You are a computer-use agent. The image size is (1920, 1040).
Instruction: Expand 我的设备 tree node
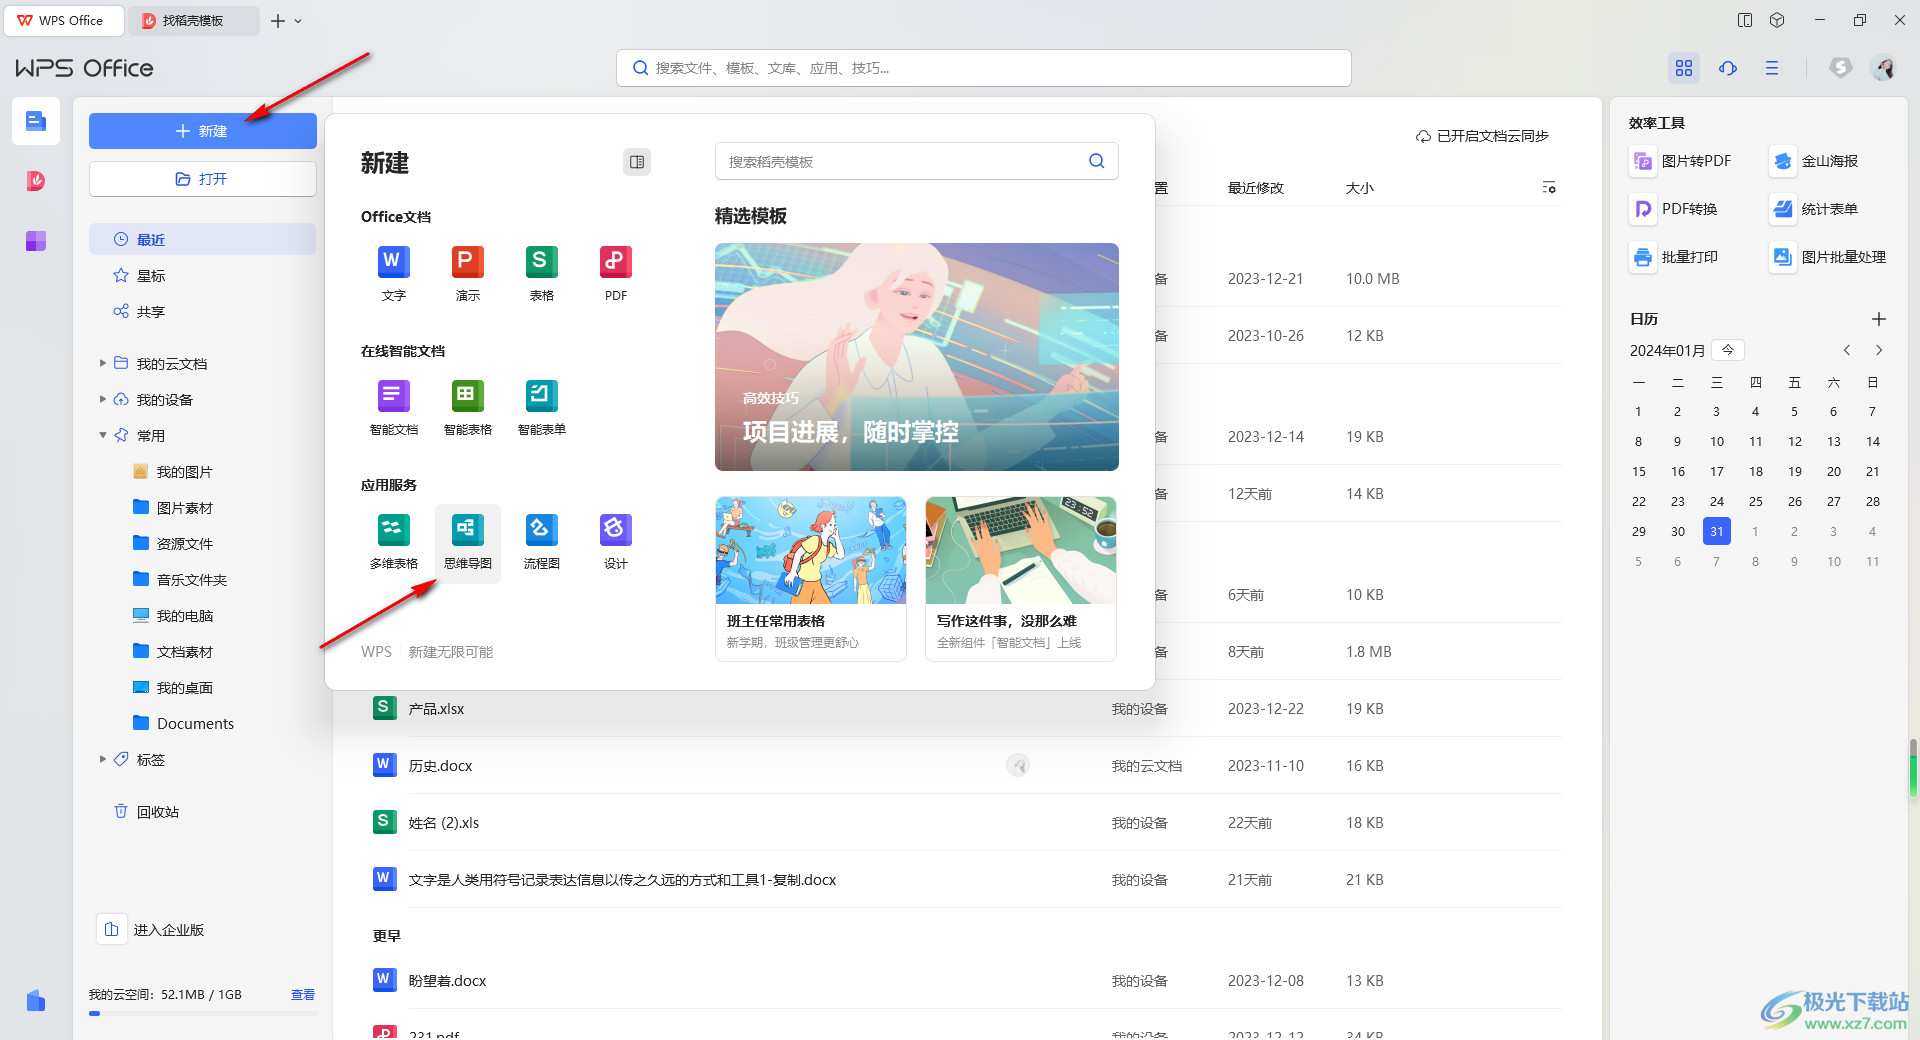pyautogui.click(x=102, y=399)
